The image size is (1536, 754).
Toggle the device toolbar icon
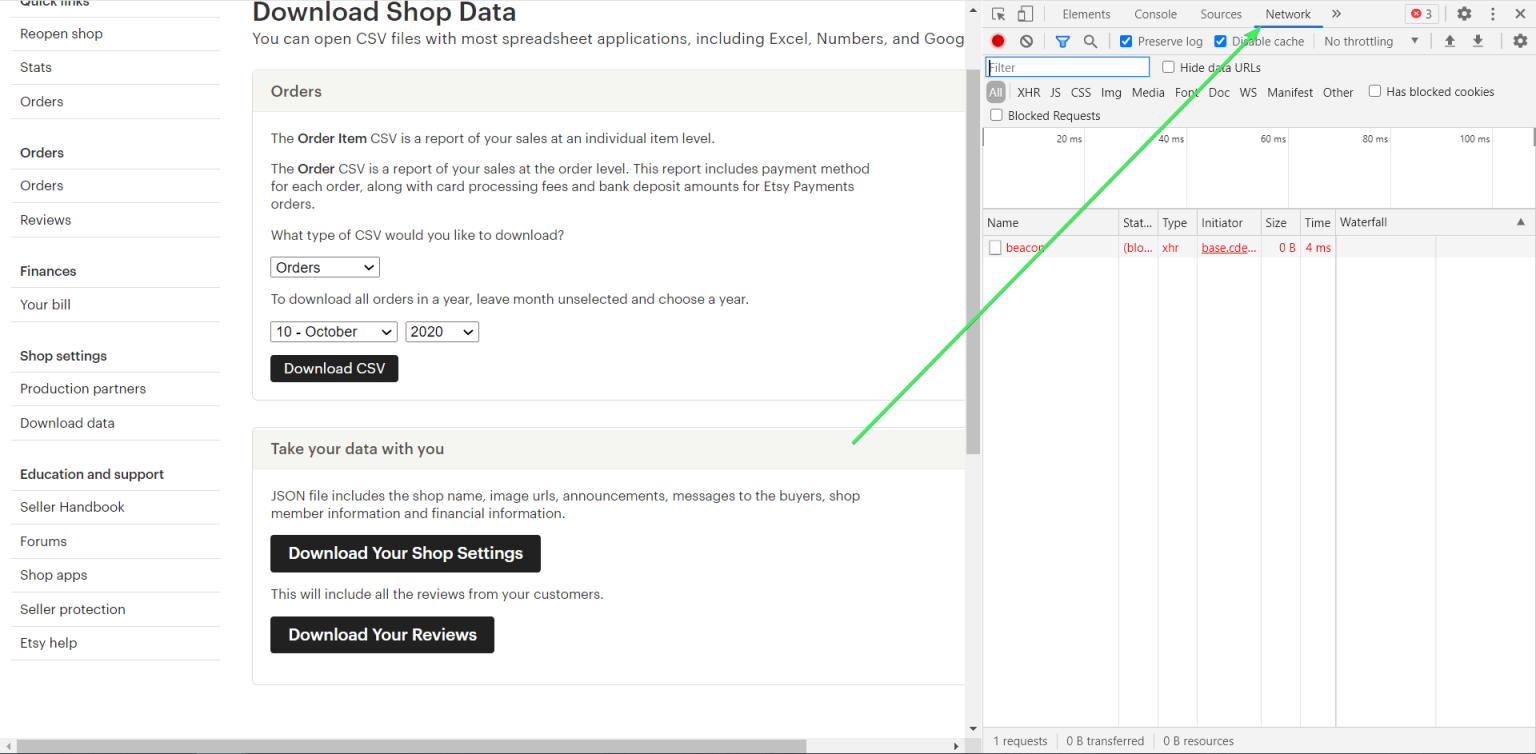pos(1023,14)
